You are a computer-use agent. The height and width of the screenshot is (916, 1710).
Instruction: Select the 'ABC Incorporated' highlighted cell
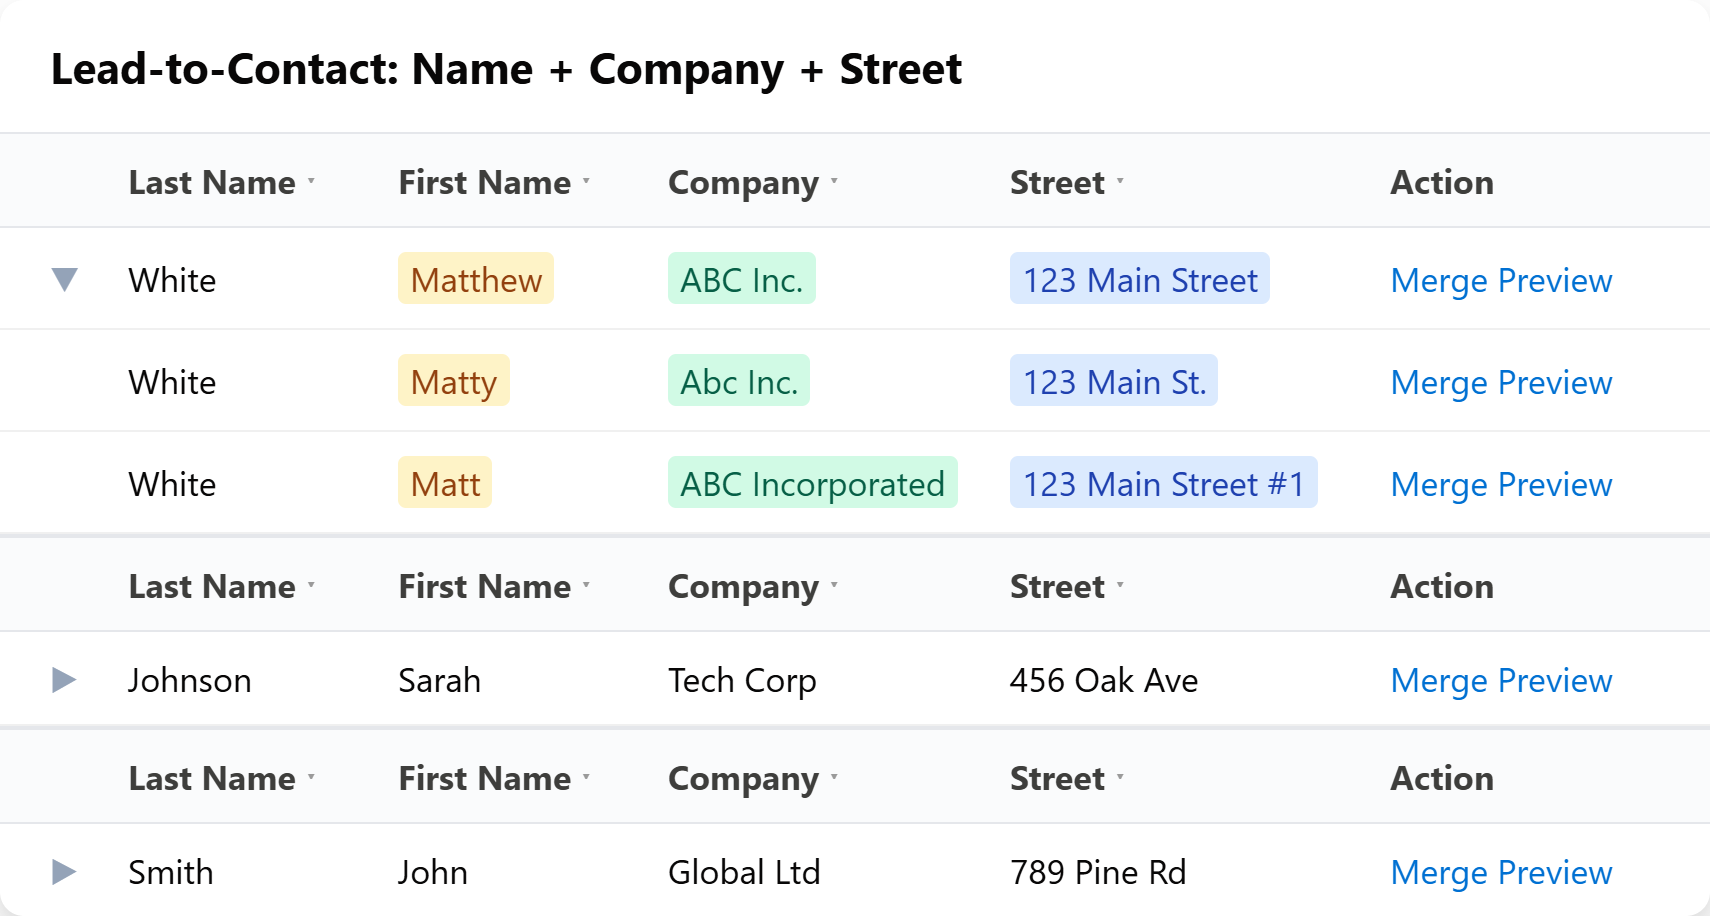tap(812, 483)
